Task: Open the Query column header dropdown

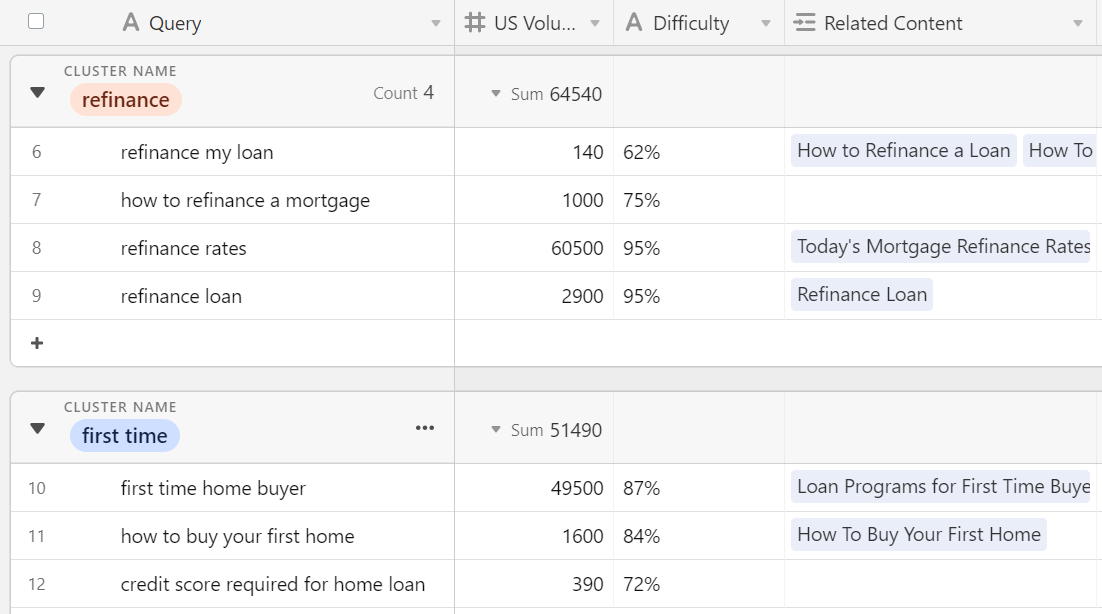Action: [x=436, y=22]
